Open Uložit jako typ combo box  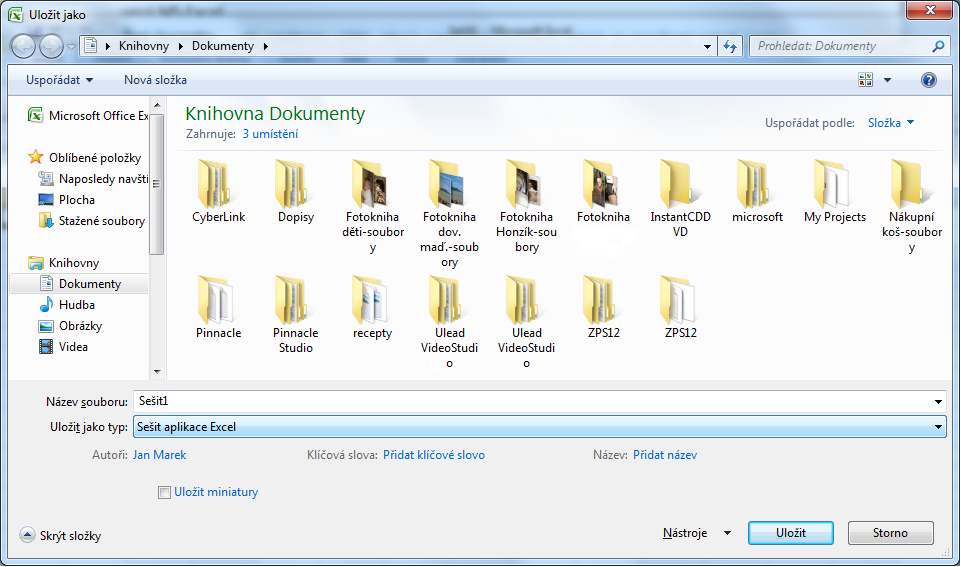click(539, 427)
